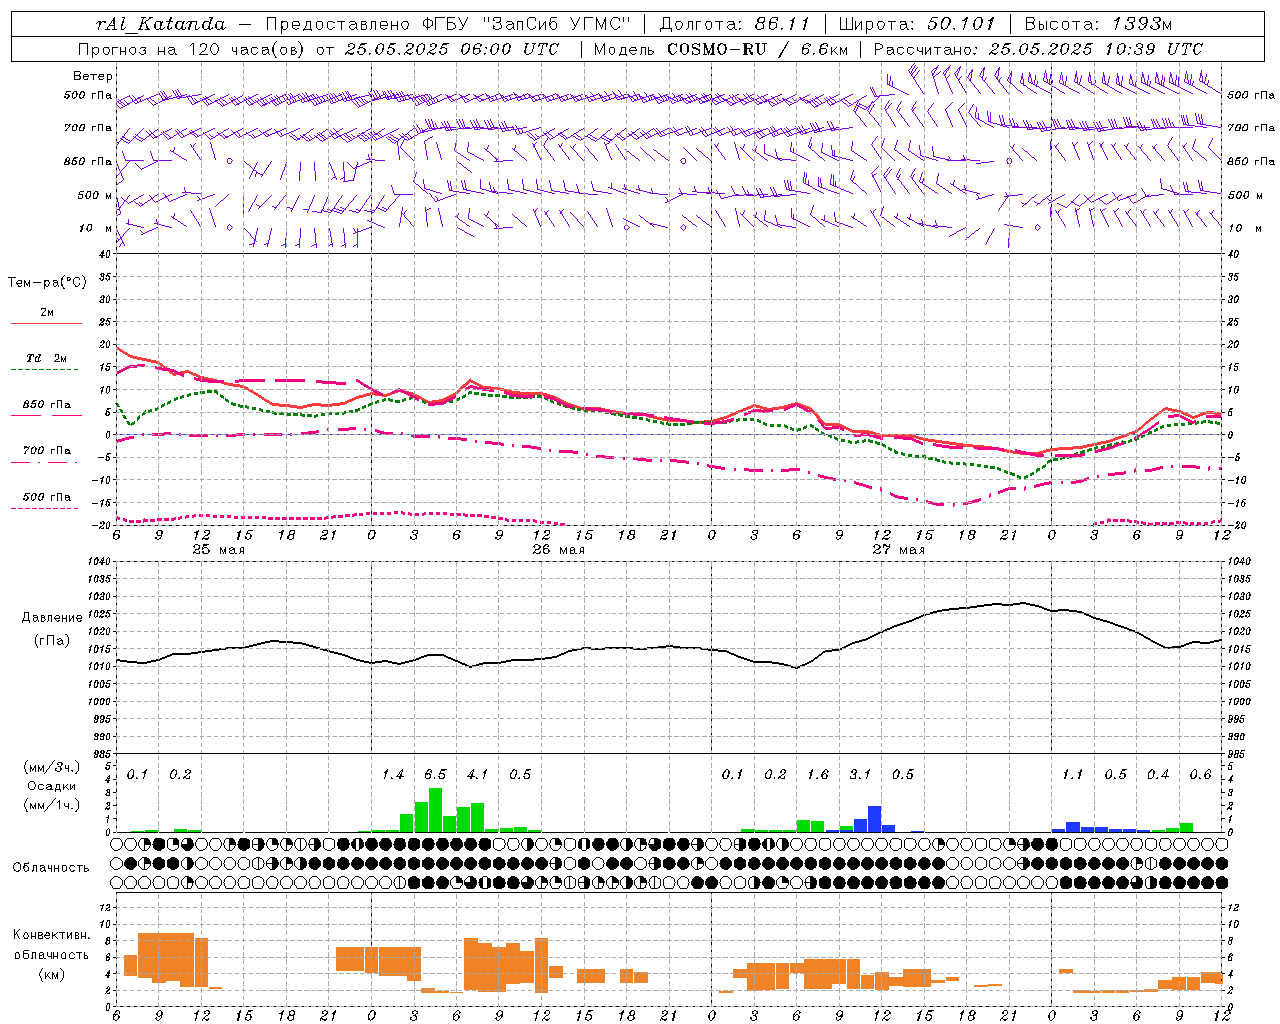The image size is (1280, 1024).
Task: Click the 4.1 precipitation value
Action: pos(478,775)
